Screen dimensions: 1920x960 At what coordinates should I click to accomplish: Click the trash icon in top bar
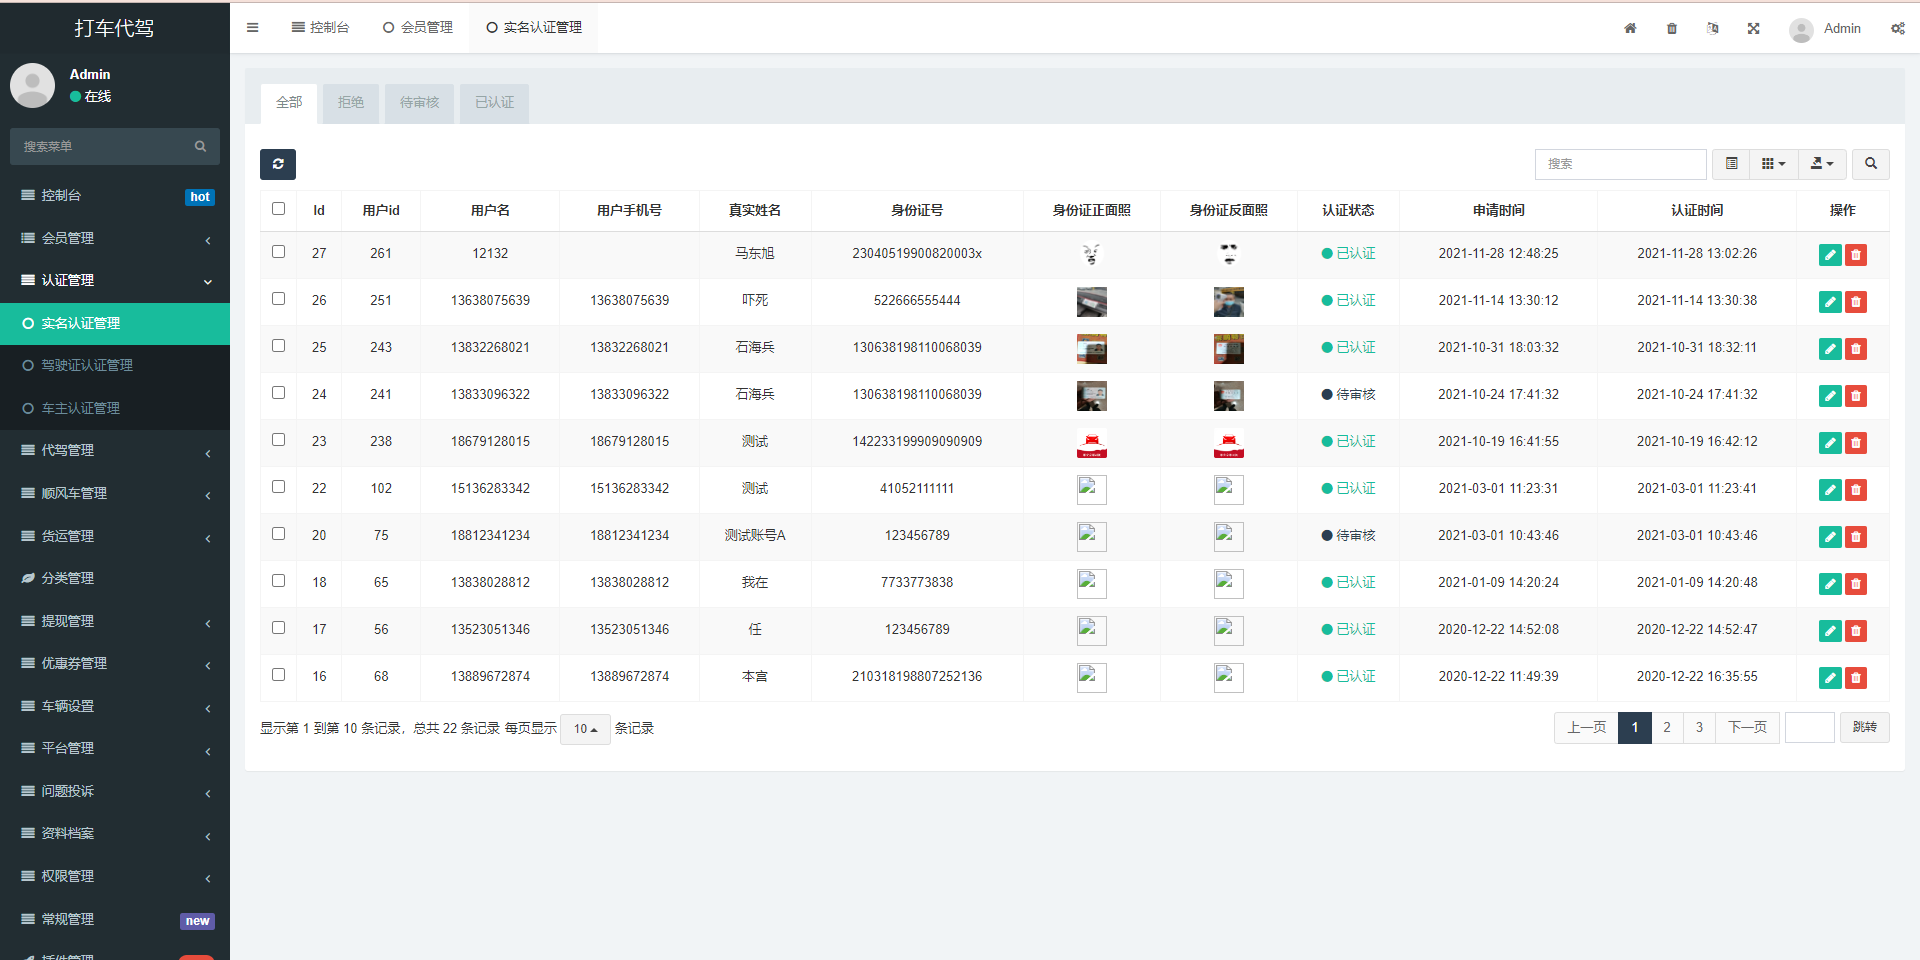pos(1672,29)
